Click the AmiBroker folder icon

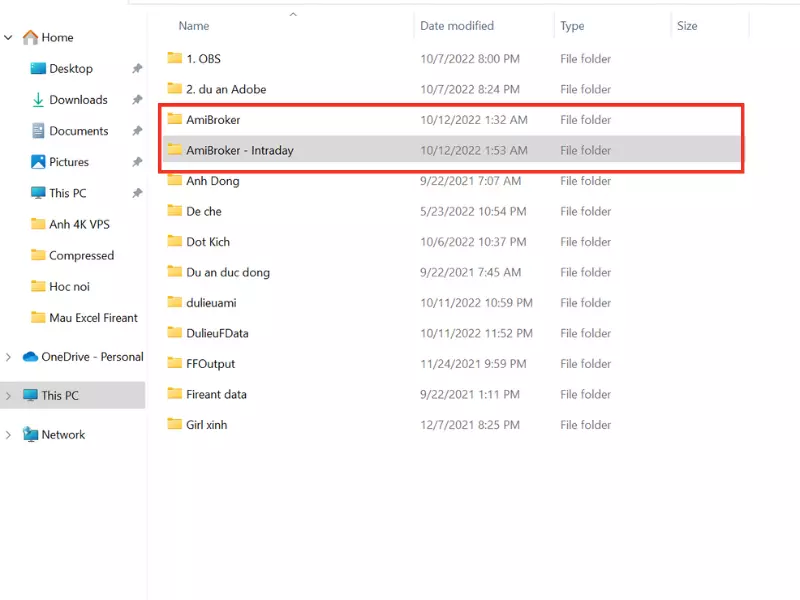[x=174, y=119]
